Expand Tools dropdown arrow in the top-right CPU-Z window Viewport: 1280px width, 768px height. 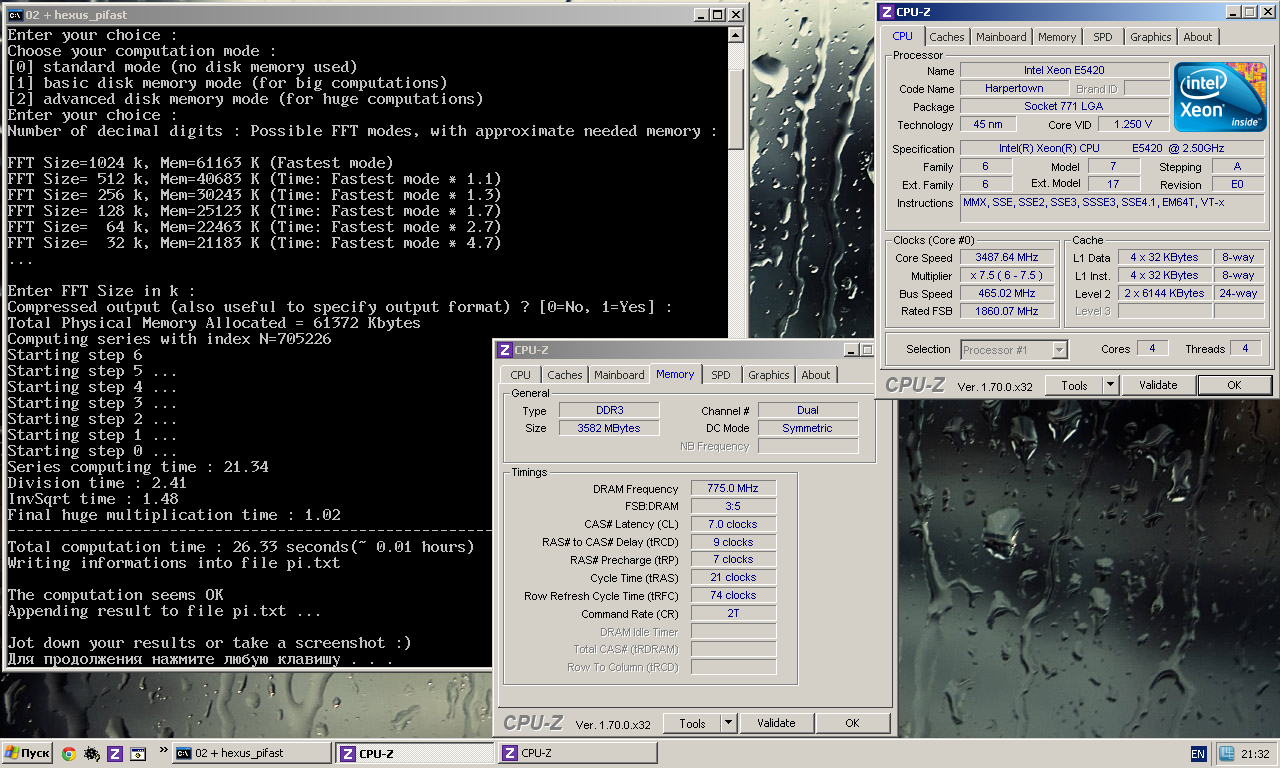click(x=1110, y=385)
